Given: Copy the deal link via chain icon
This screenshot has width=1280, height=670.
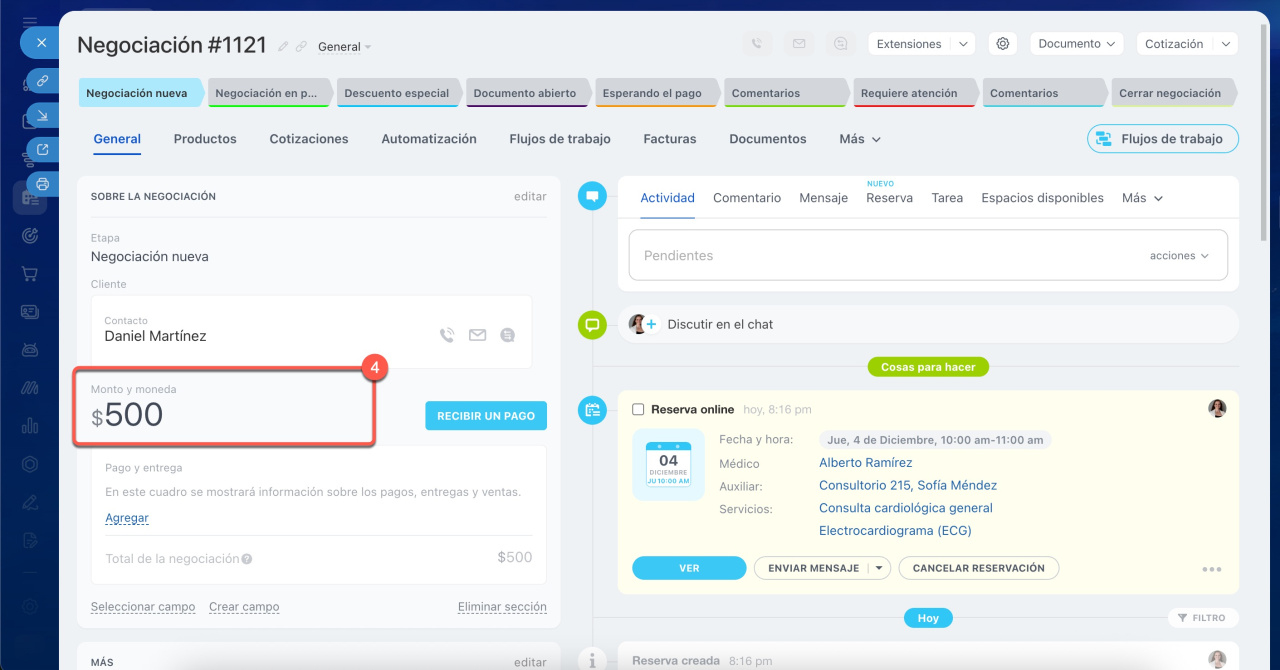Looking at the screenshot, I should (x=301, y=47).
